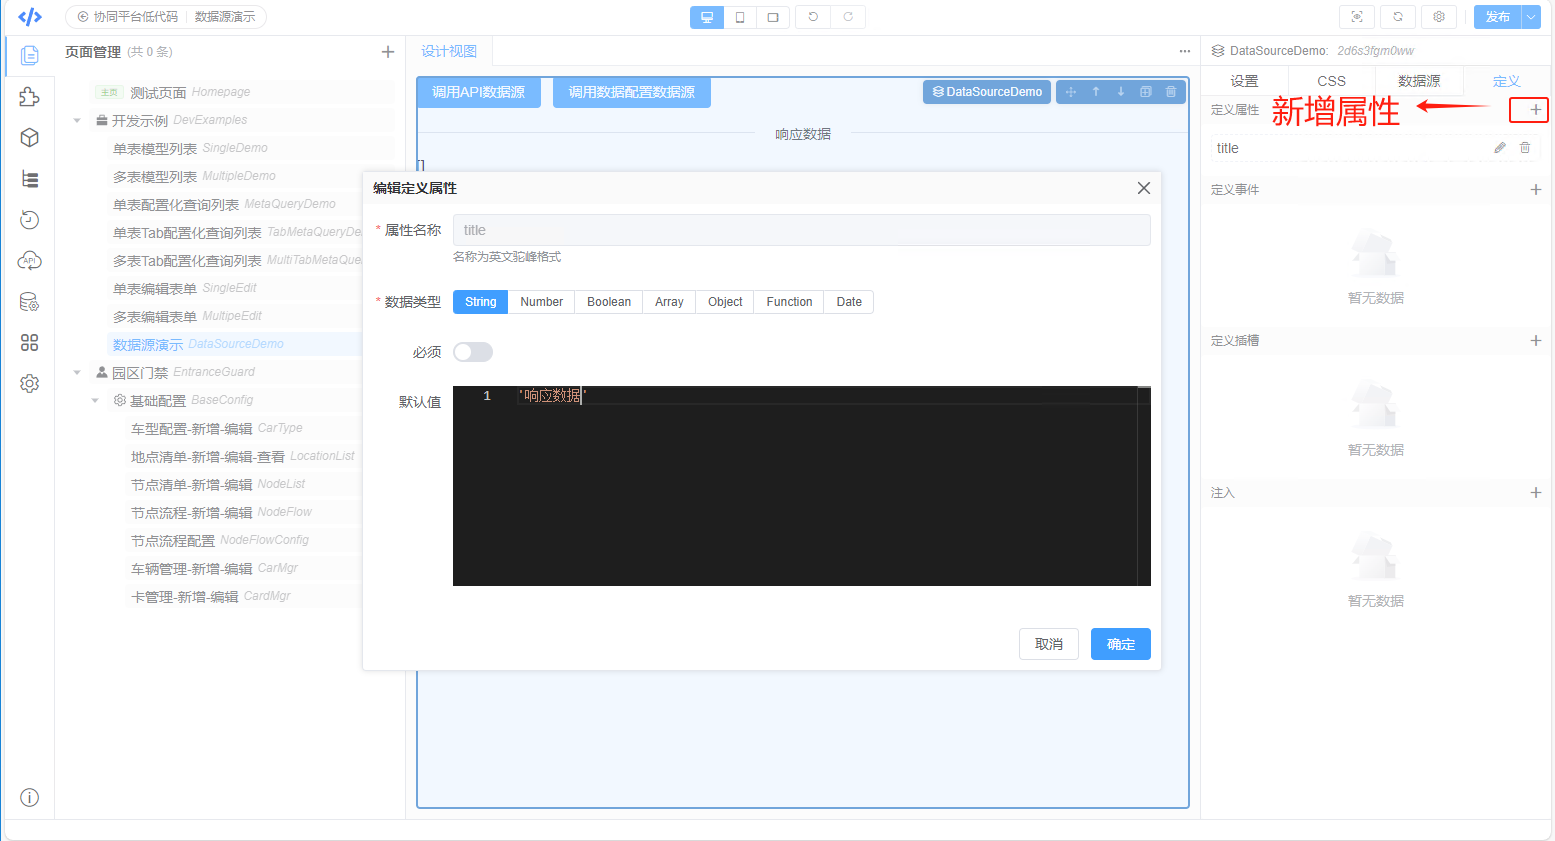Switch to mobile preview mode
The image size is (1555, 841).
pyautogui.click(x=740, y=17)
